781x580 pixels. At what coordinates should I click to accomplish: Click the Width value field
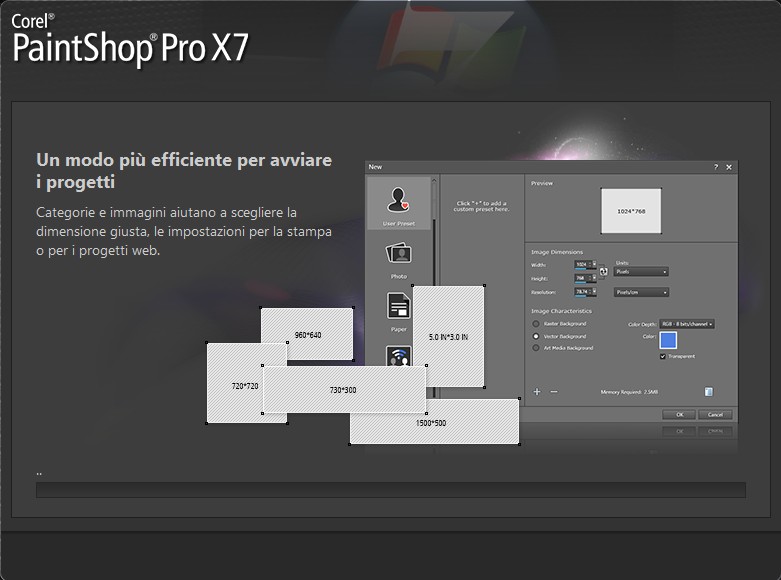click(x=582, y=265)
